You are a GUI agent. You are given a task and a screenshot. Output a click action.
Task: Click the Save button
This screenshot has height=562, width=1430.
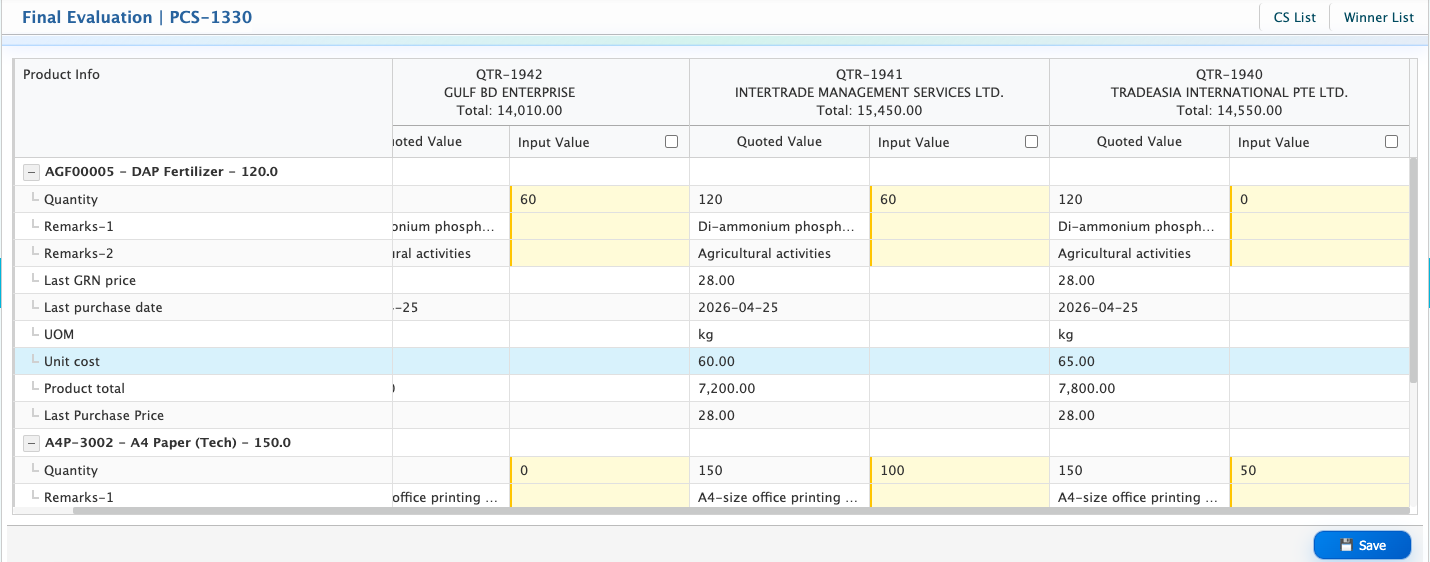click(1362, 545)
